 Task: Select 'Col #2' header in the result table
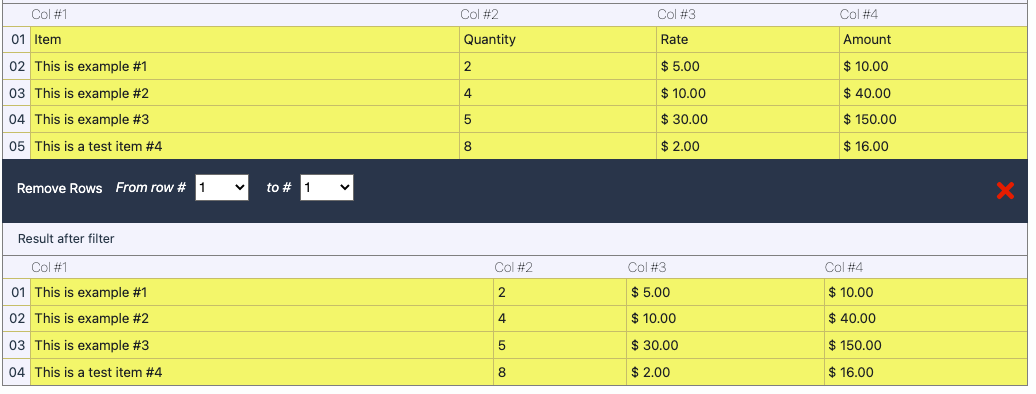click(x=513, y=267)
